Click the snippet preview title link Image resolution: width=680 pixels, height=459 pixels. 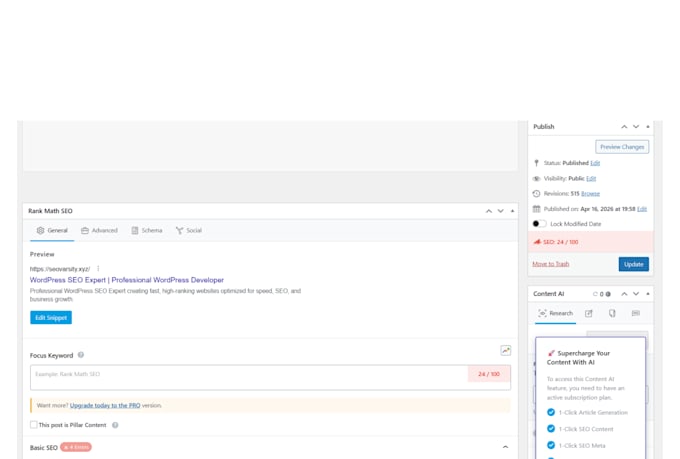click(127, 280)
